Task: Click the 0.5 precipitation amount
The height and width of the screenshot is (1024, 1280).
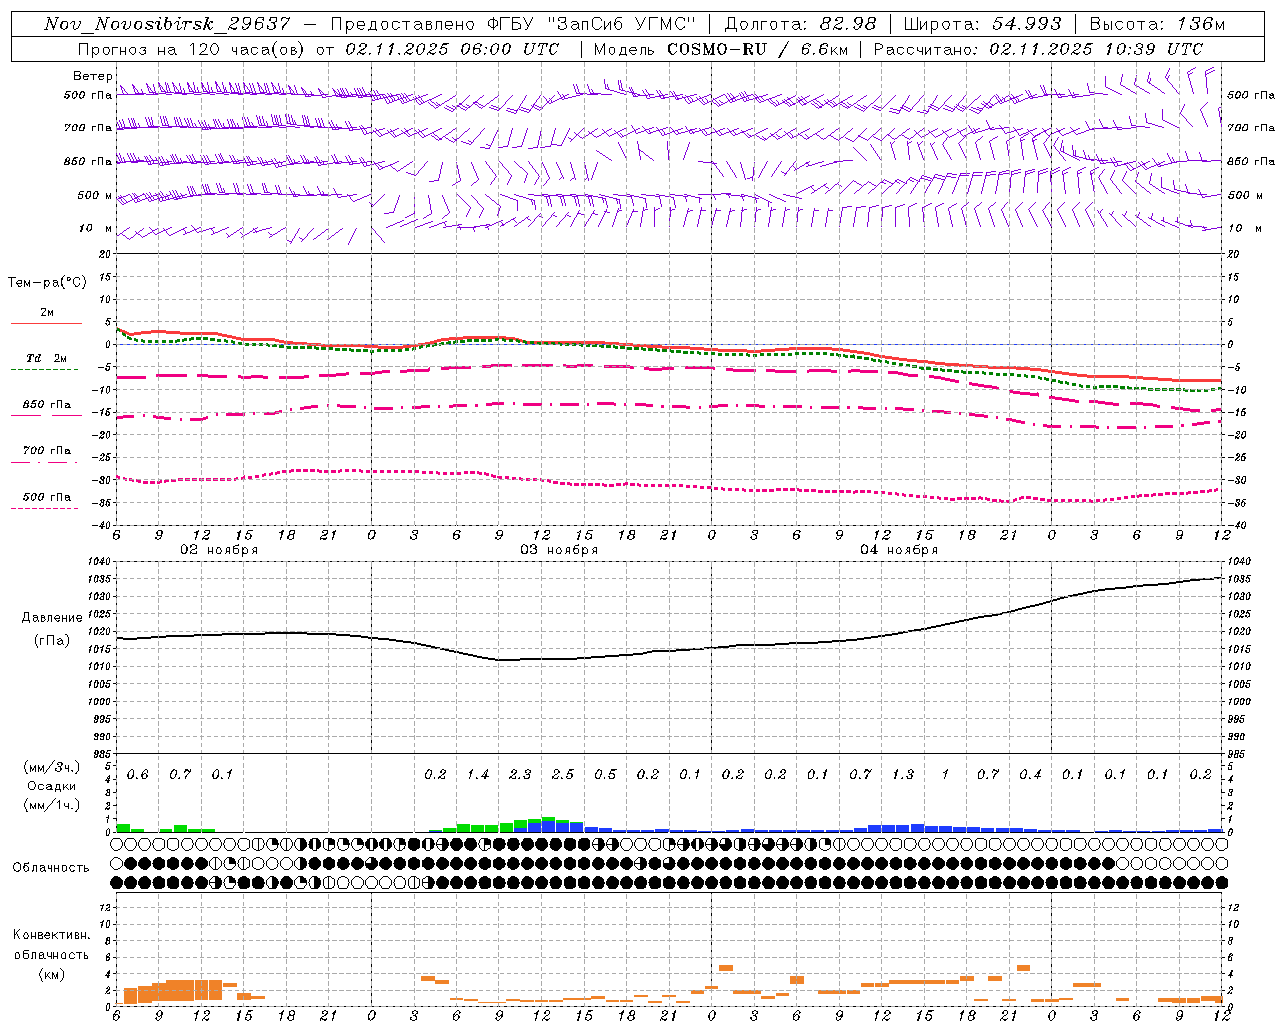Action: tap(605, 775)
